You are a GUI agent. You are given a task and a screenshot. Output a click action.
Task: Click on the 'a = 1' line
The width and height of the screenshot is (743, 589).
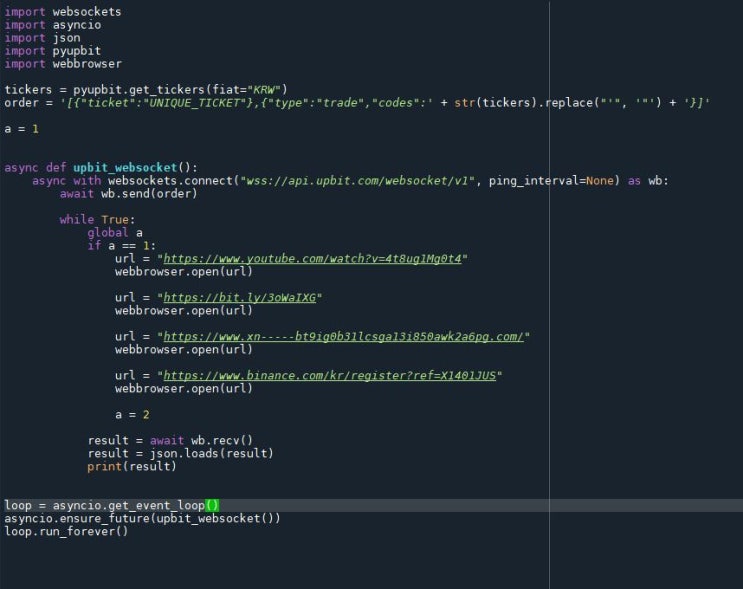coord(21,129)
